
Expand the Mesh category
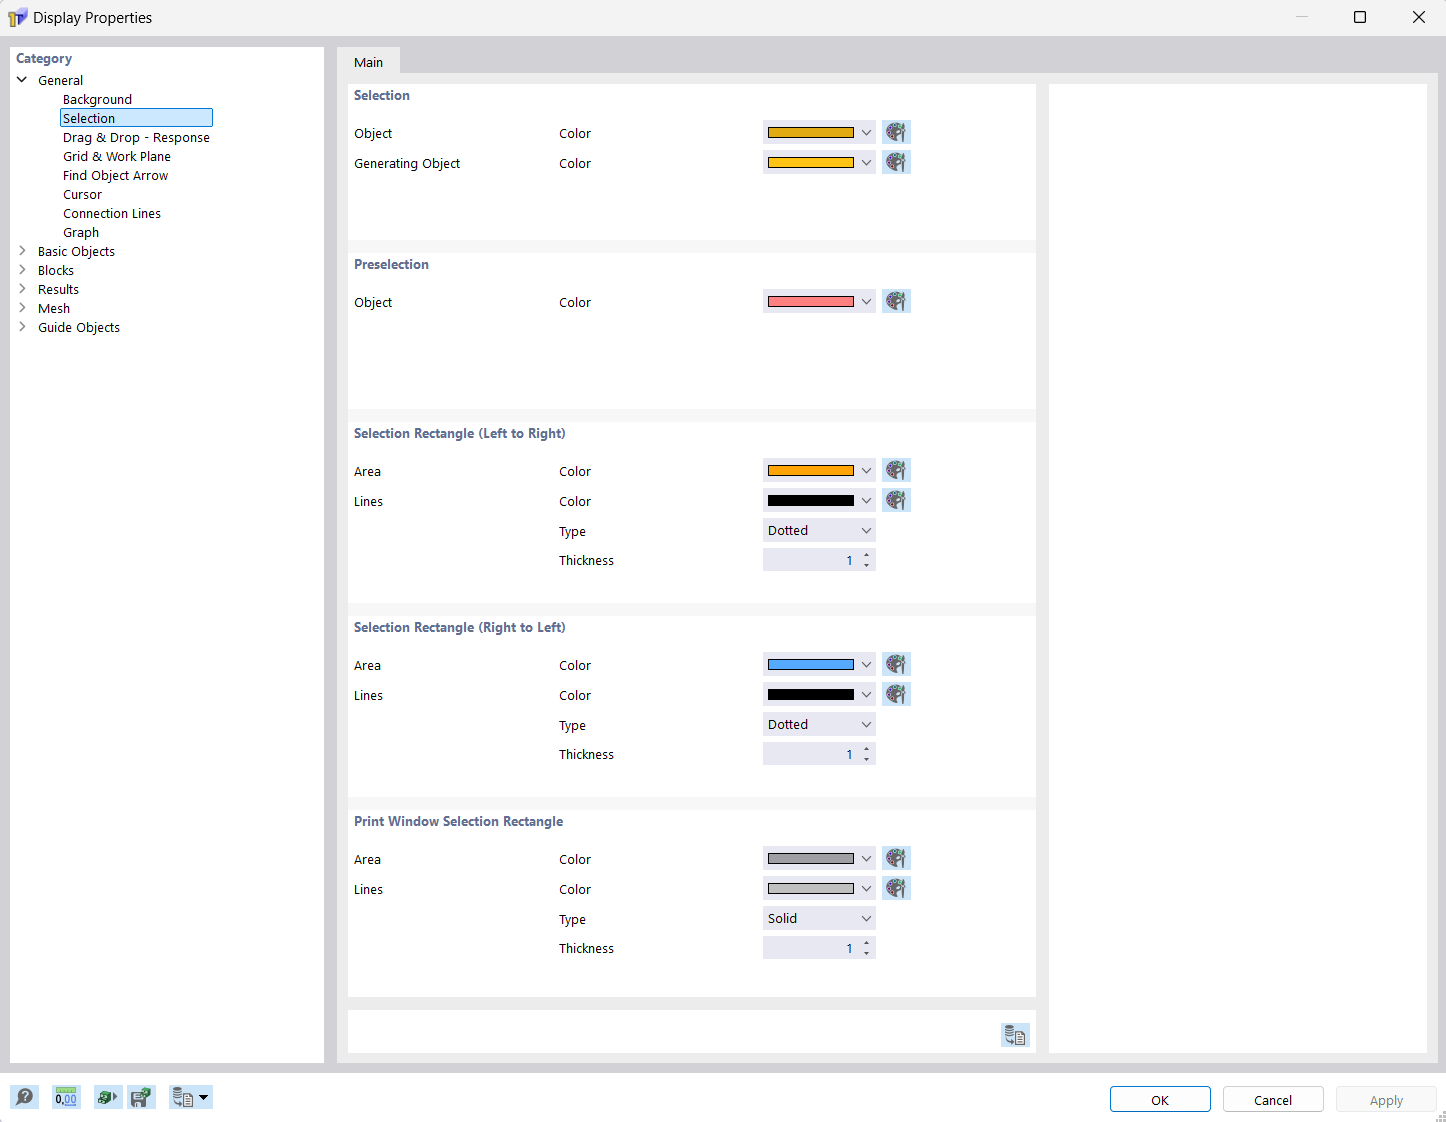tap(22, 308)
